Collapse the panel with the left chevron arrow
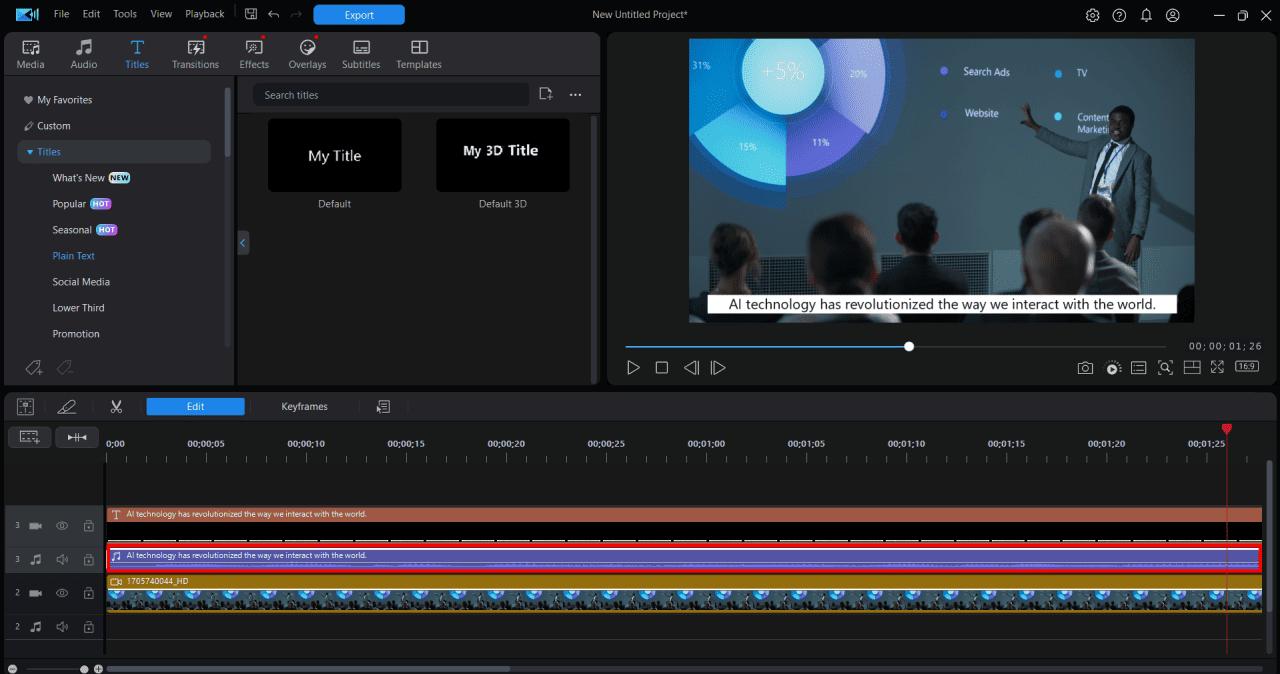Viewport: 1280px width, 674px height. coord(243,242)
